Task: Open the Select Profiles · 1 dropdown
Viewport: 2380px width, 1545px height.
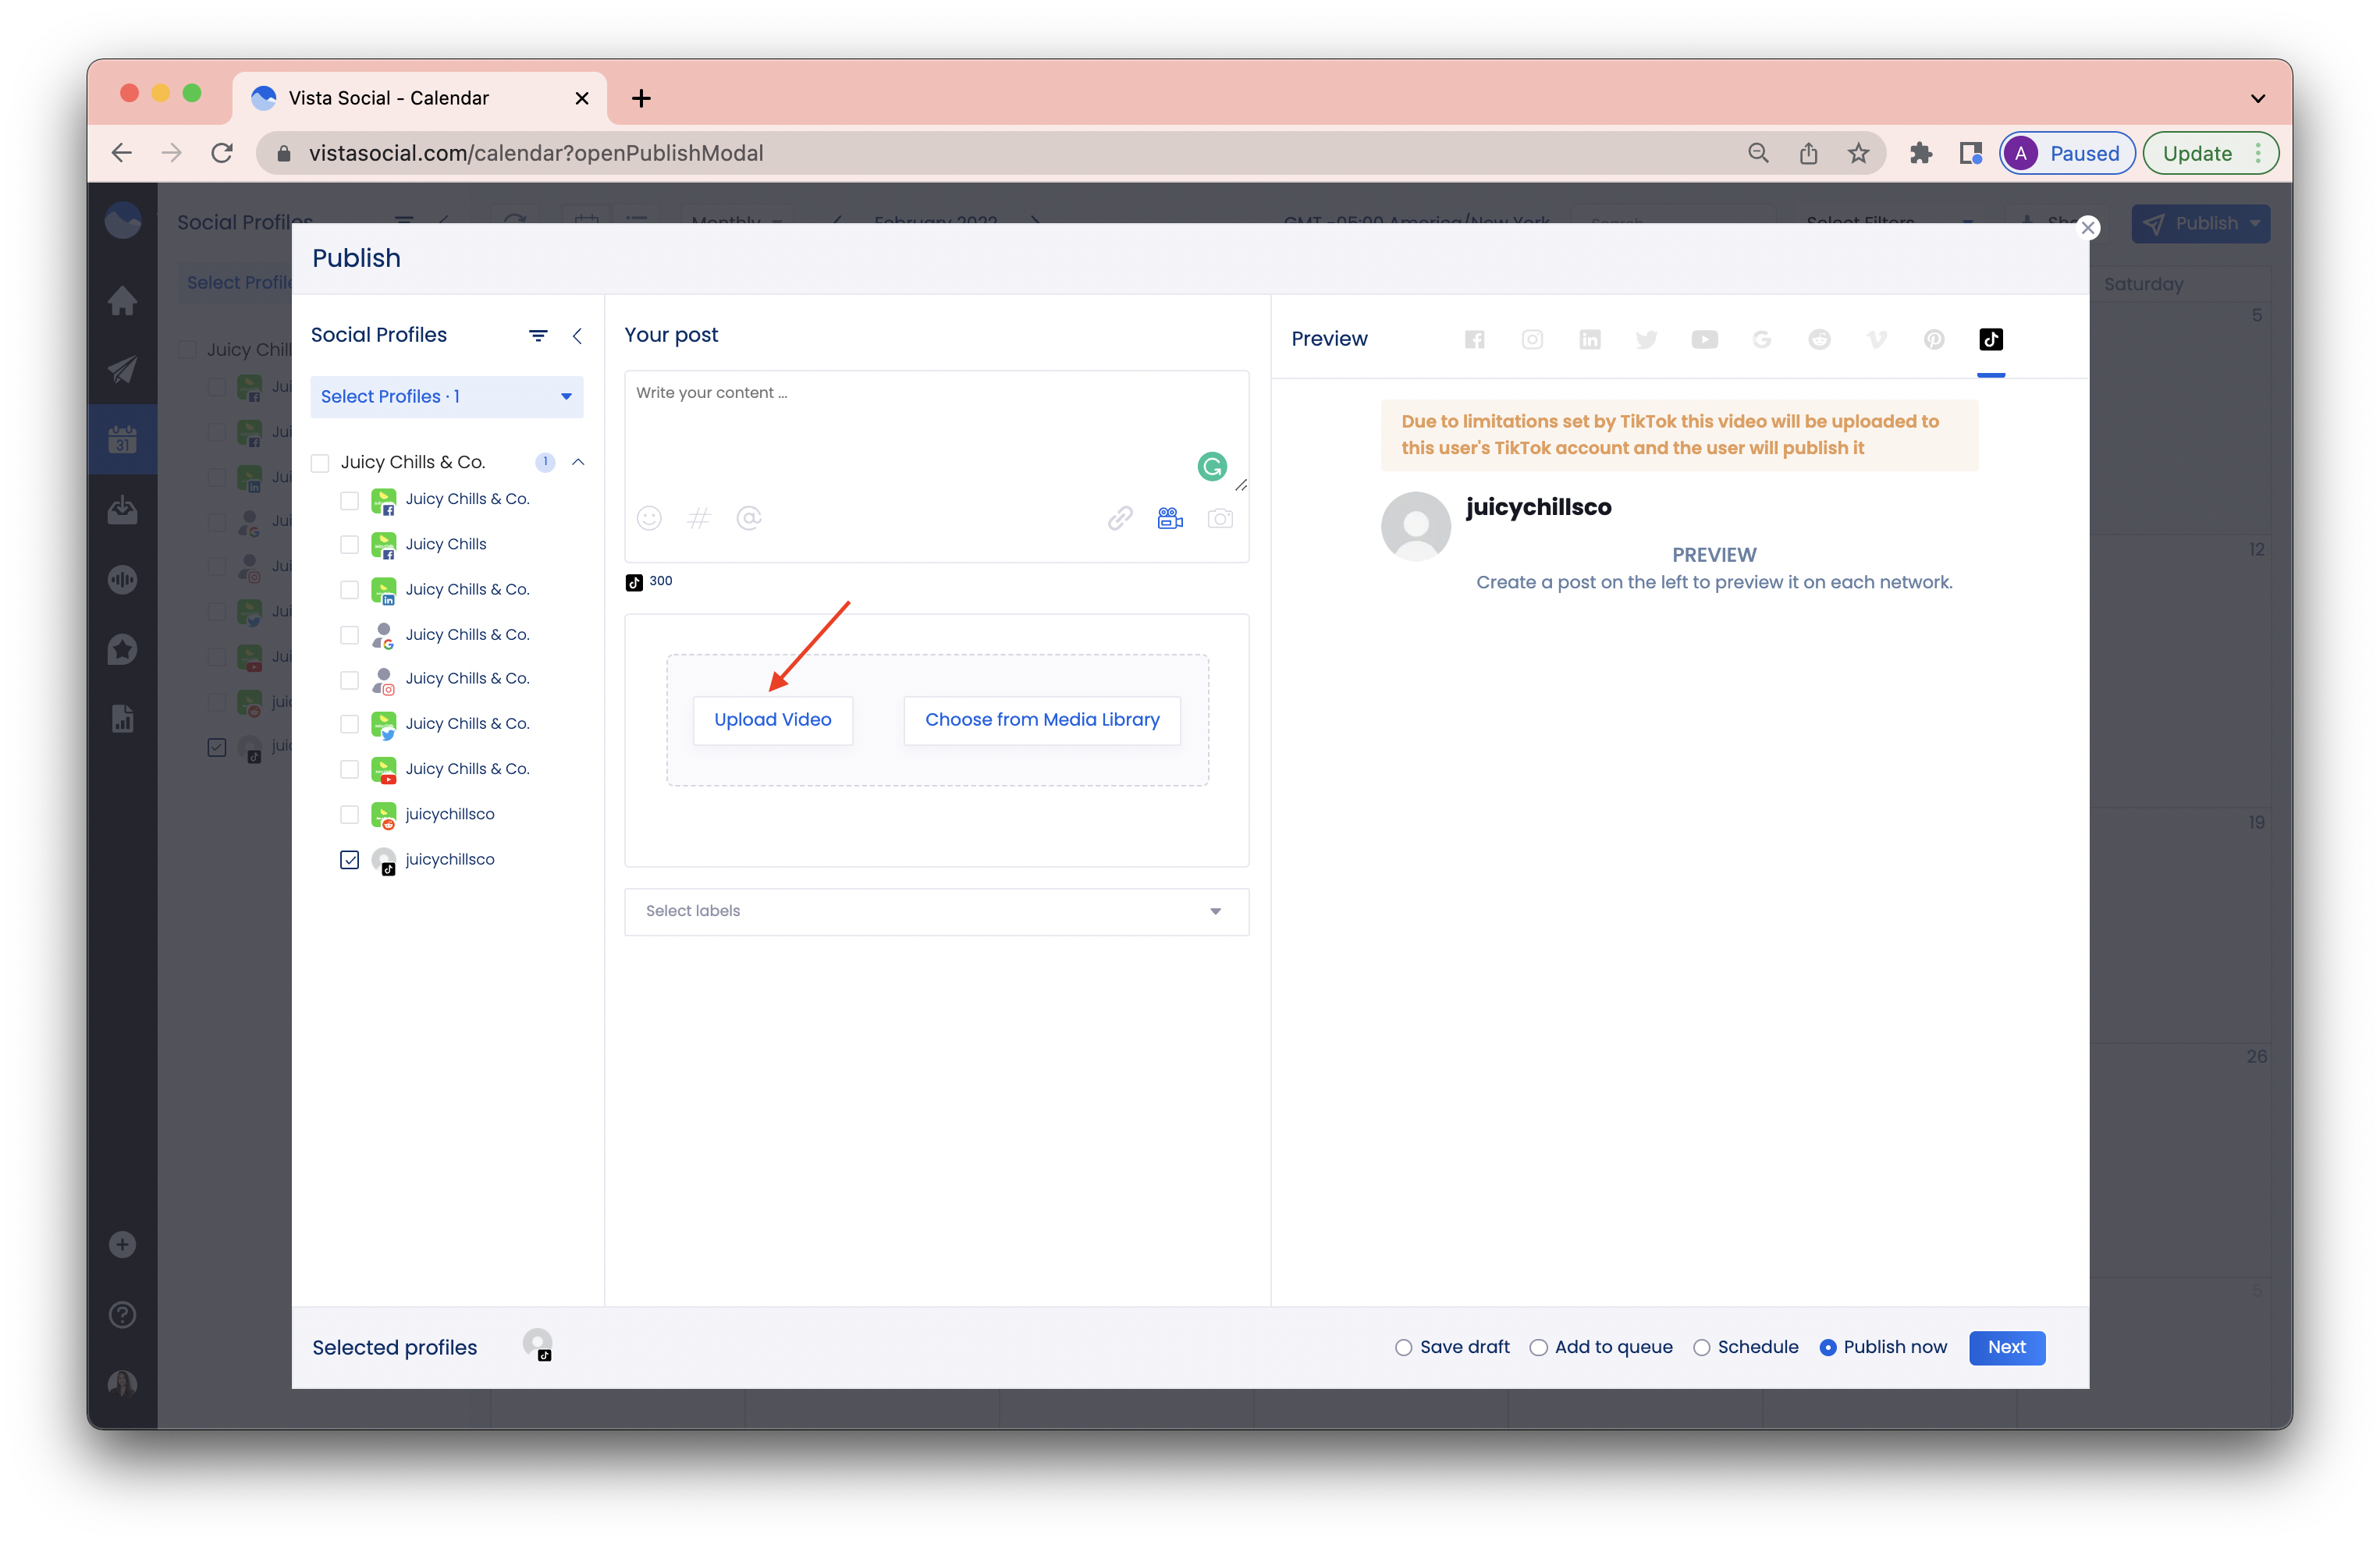Action: tap(446, 397)
